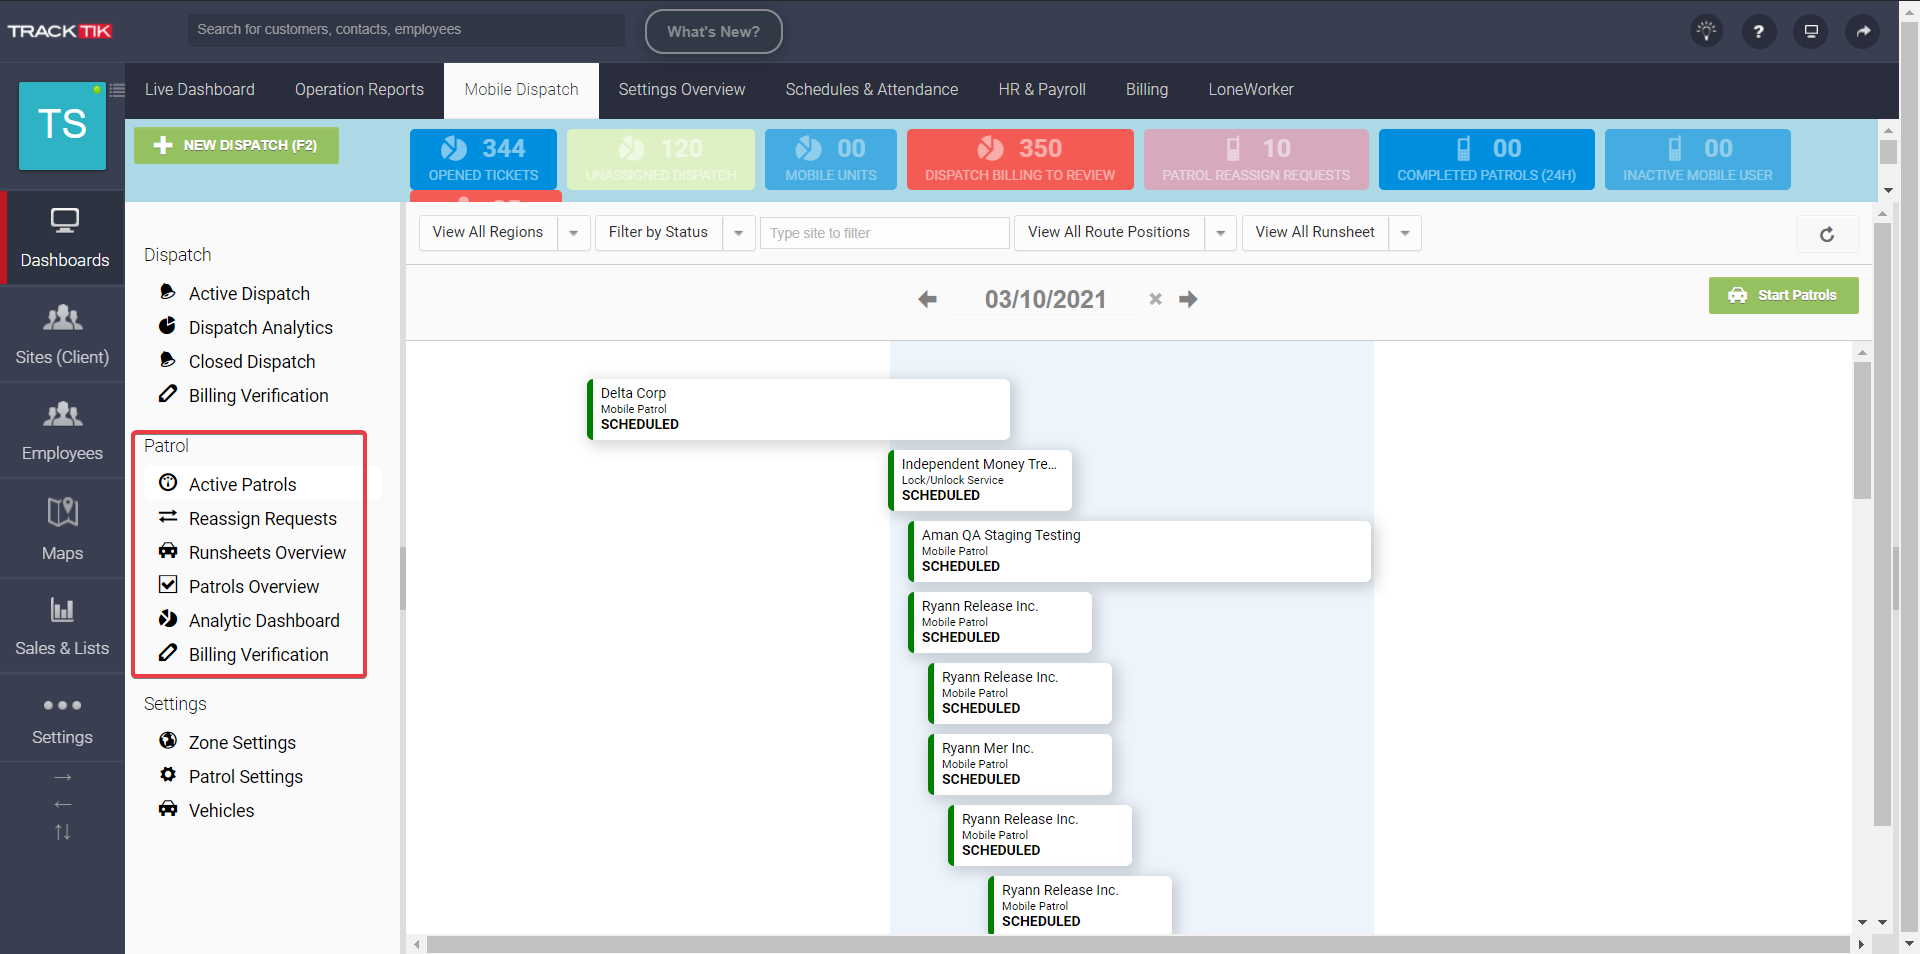Go to previous date with left arrow
The image size is (1920, 954).
click(927, 299)
